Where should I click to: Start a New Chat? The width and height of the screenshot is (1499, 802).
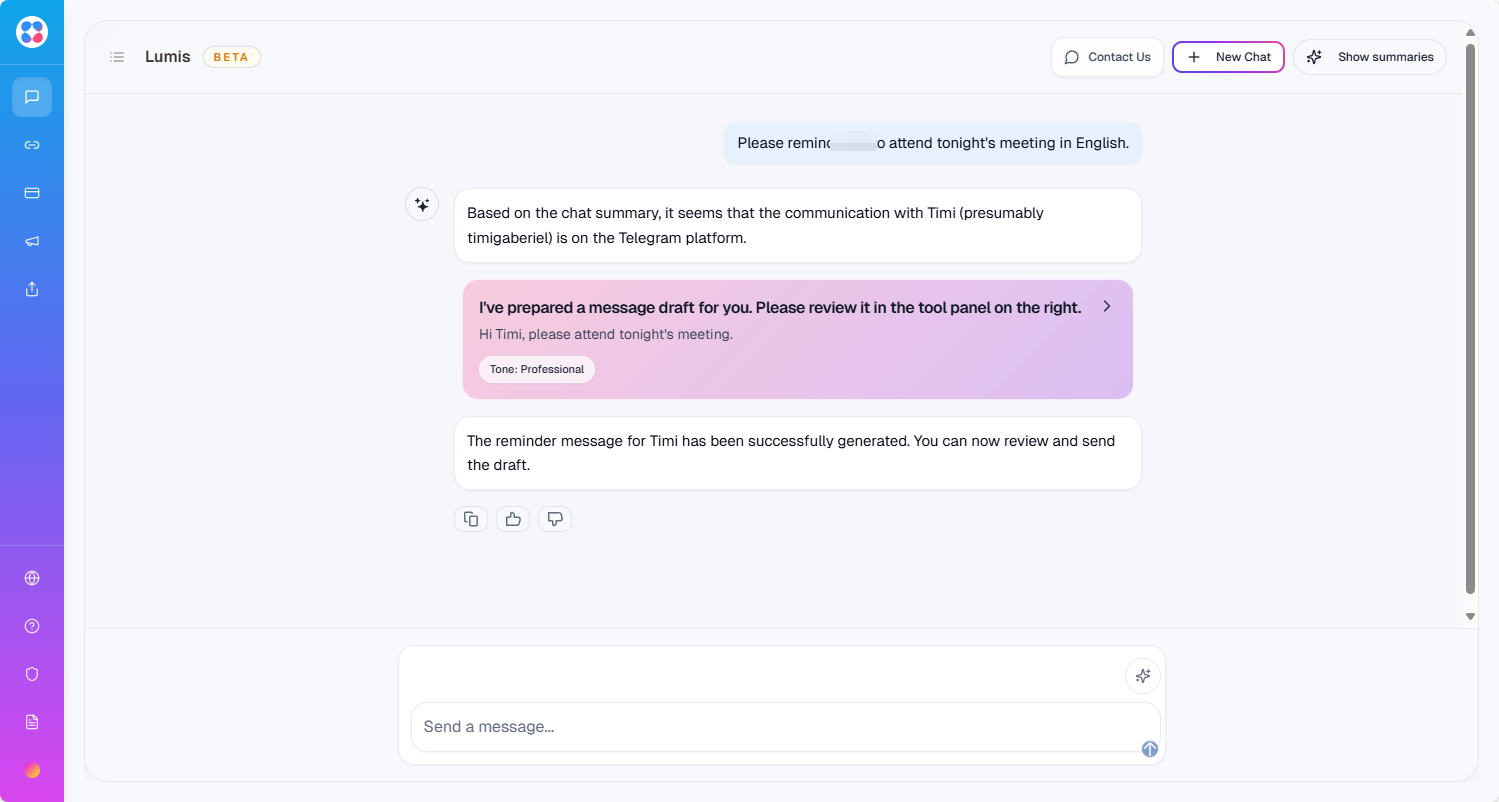point(1228,57)
